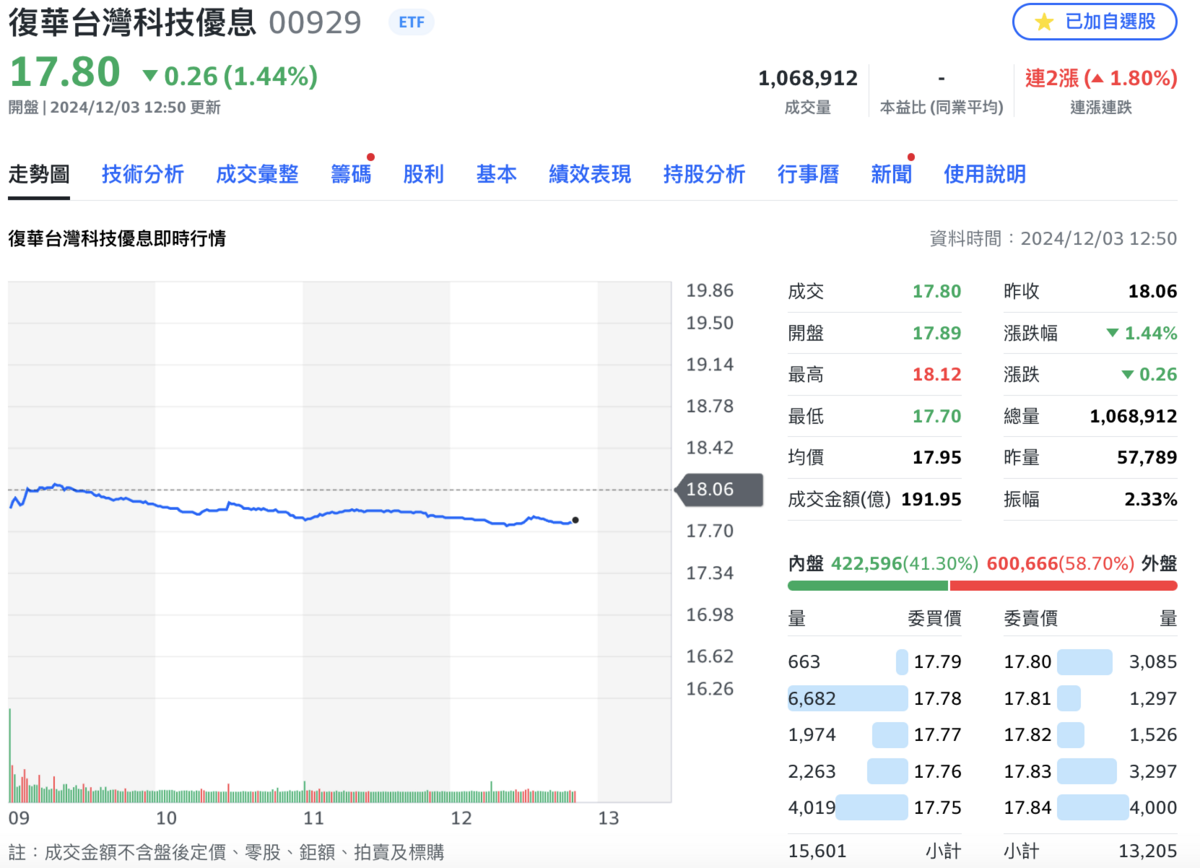Viewport: 1200px width, 868px height.
Task: Open the 走勢圖 tab
Action: (x=39, y=174)
